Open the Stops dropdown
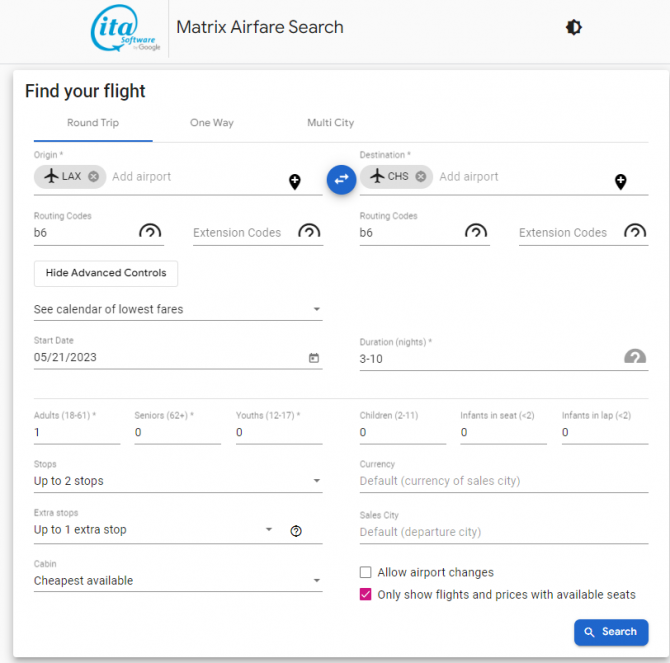 (x=178, y=481)
